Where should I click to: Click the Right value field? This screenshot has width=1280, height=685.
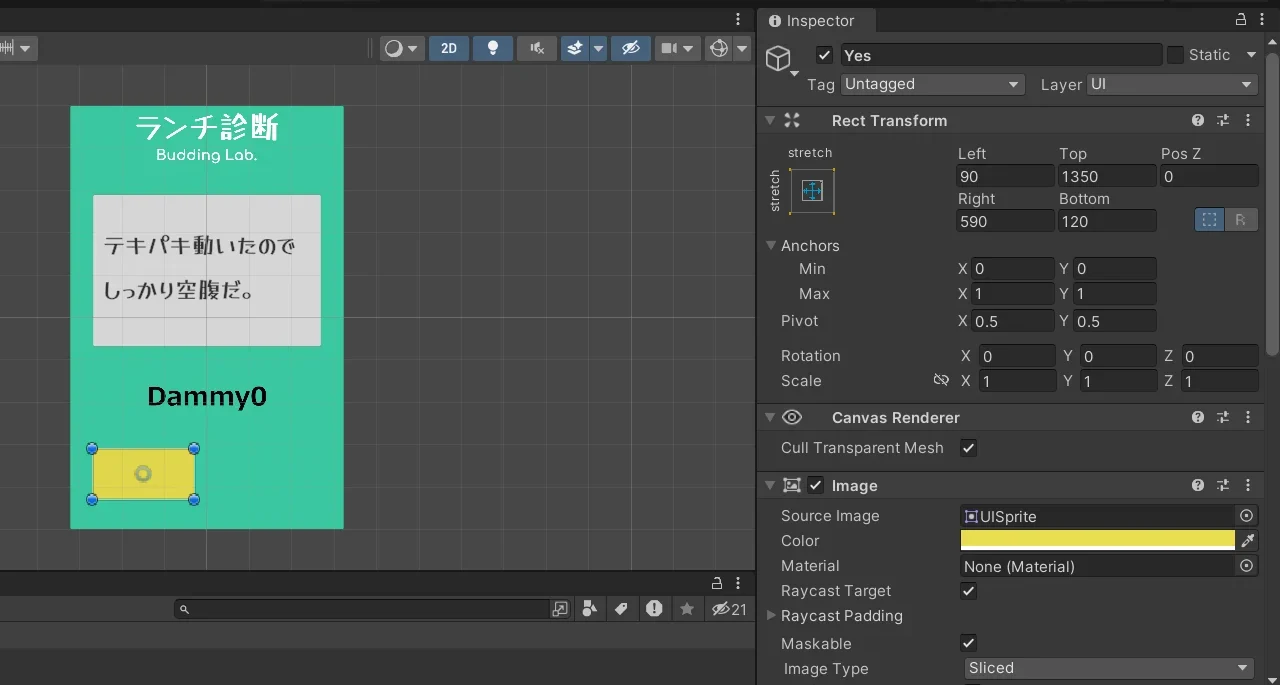1005,221
